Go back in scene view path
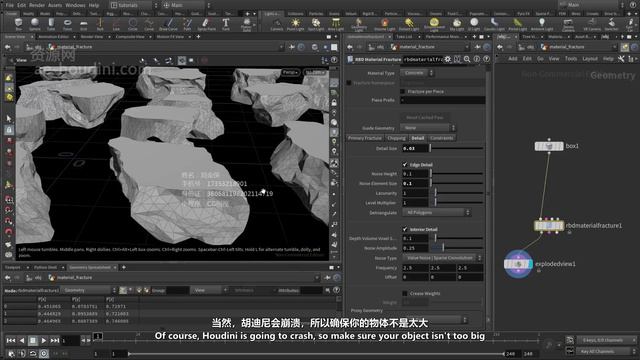 pyautogui.click(x=8, y=47)
